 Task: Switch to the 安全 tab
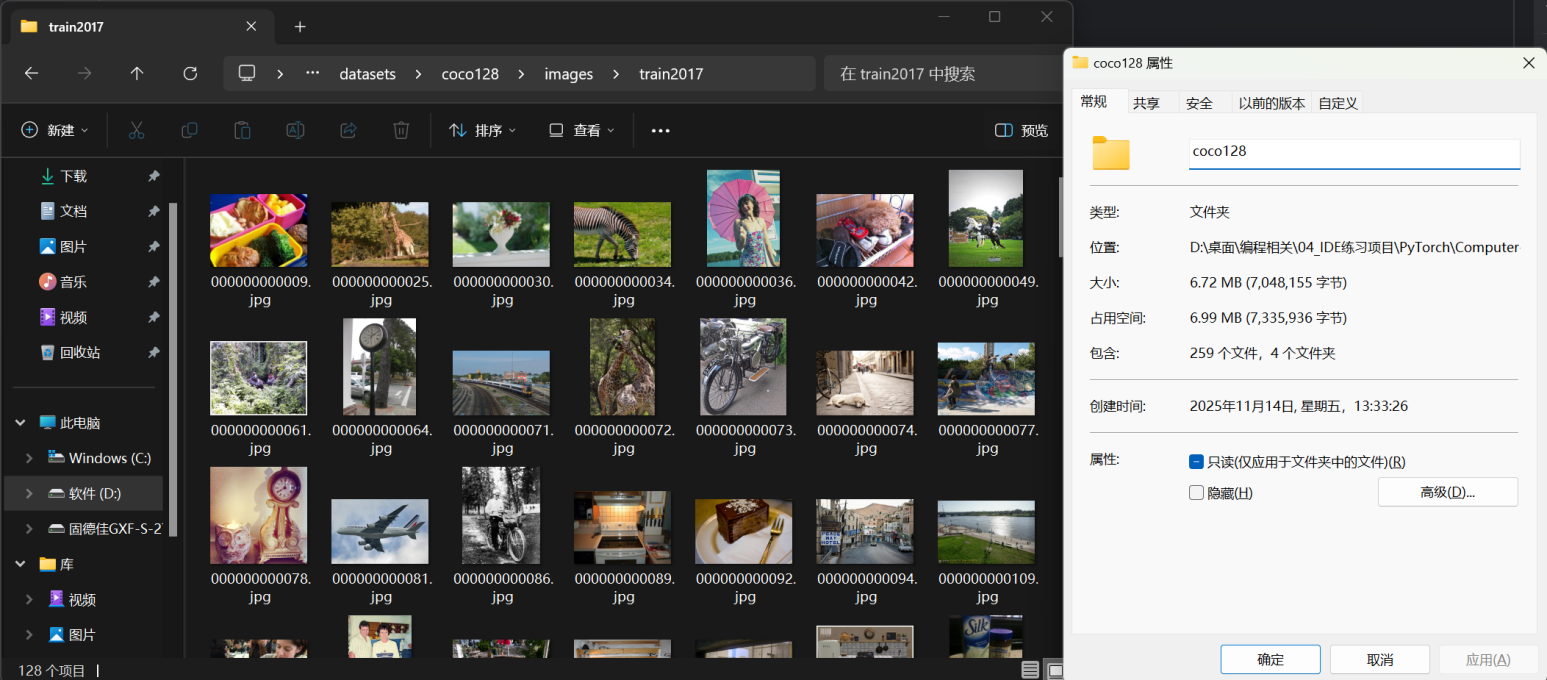tap(1199, 103)
